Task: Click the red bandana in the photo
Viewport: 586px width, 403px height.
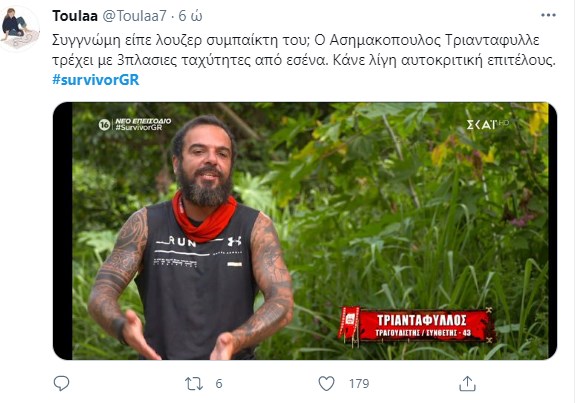Action: (204, 218)
